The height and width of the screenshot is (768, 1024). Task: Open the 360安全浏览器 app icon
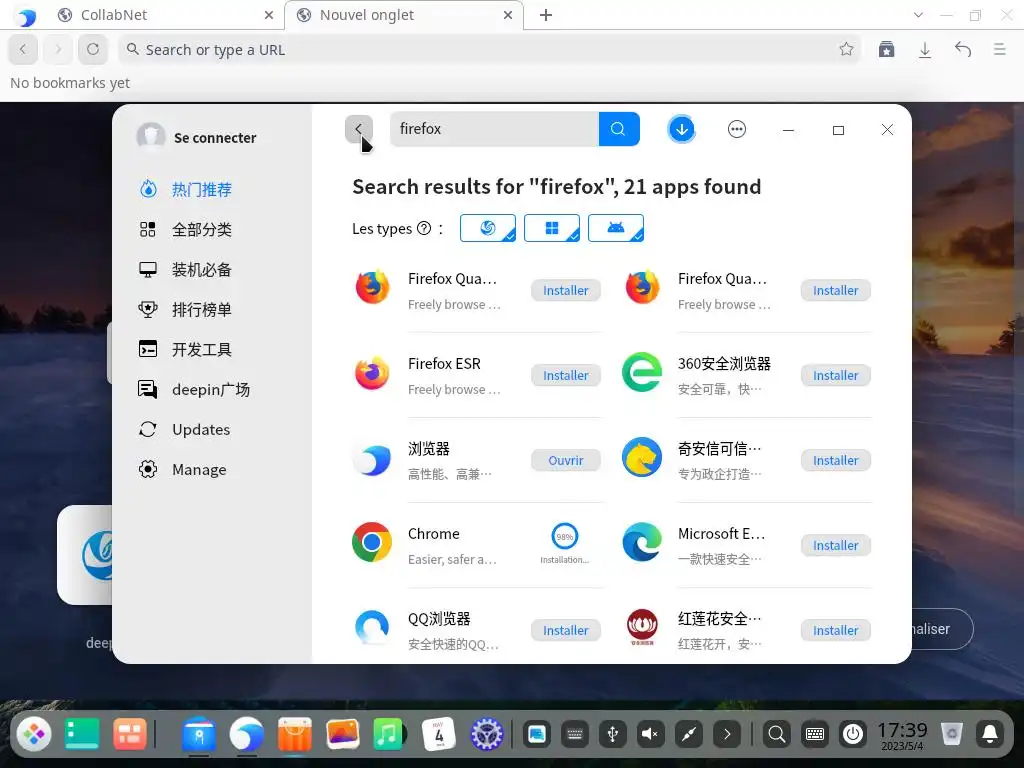click(642, 372)
